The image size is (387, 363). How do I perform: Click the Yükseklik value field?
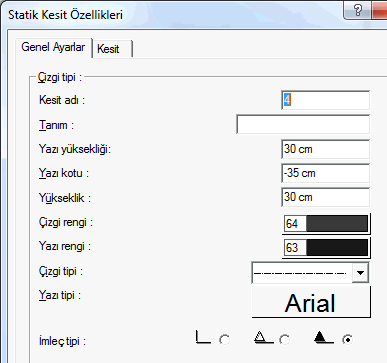click(325, 197)
